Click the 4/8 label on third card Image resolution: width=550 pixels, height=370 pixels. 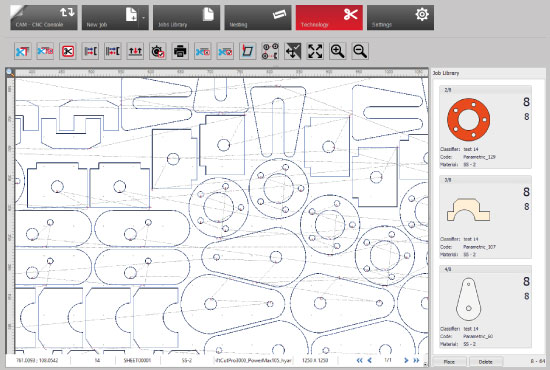tap(448, 270)
